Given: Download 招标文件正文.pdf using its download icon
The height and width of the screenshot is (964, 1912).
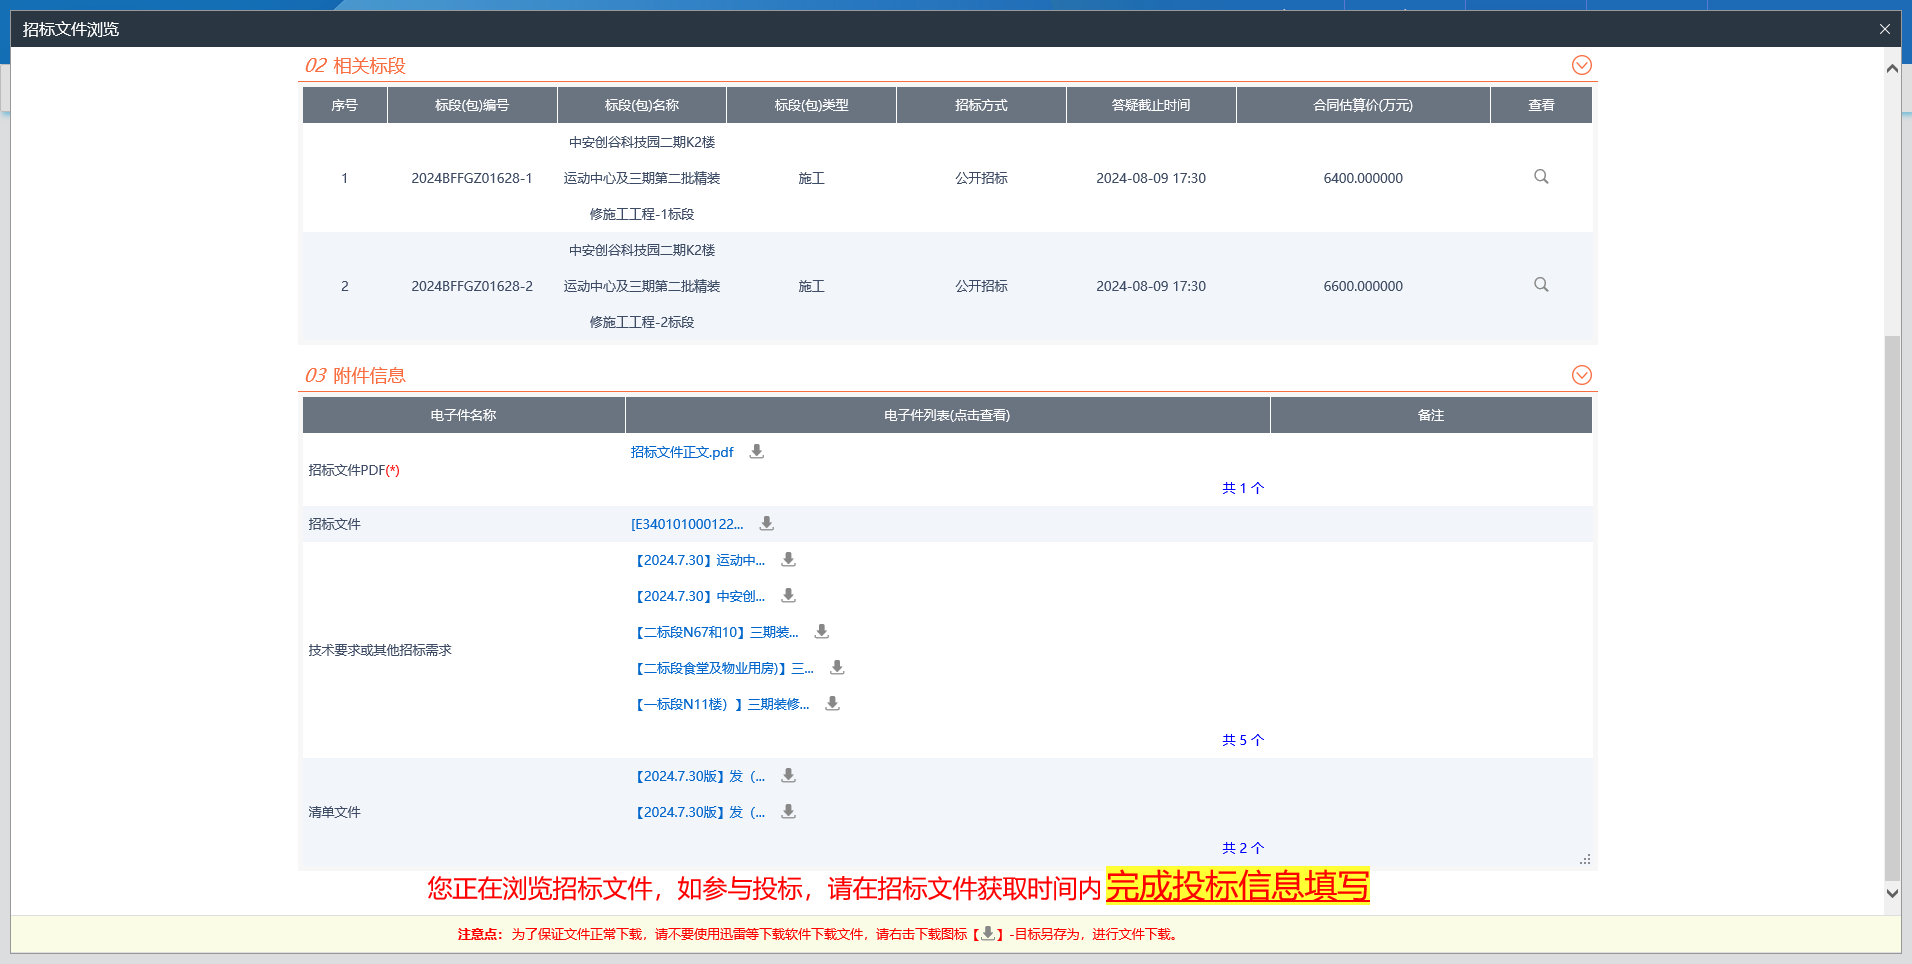Looking at the screenshot, I should 757,452.
